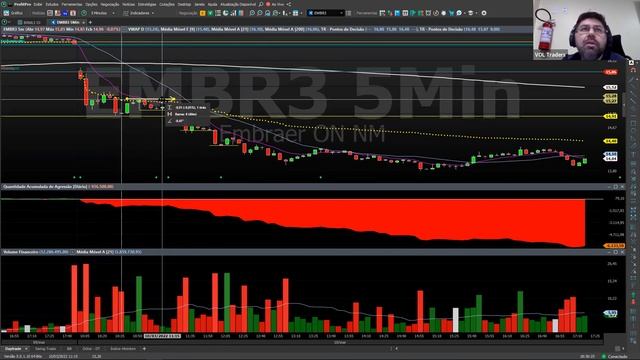Open the Cotações menu
Screen dimensions: 640x360
click(x=167, y=4)
